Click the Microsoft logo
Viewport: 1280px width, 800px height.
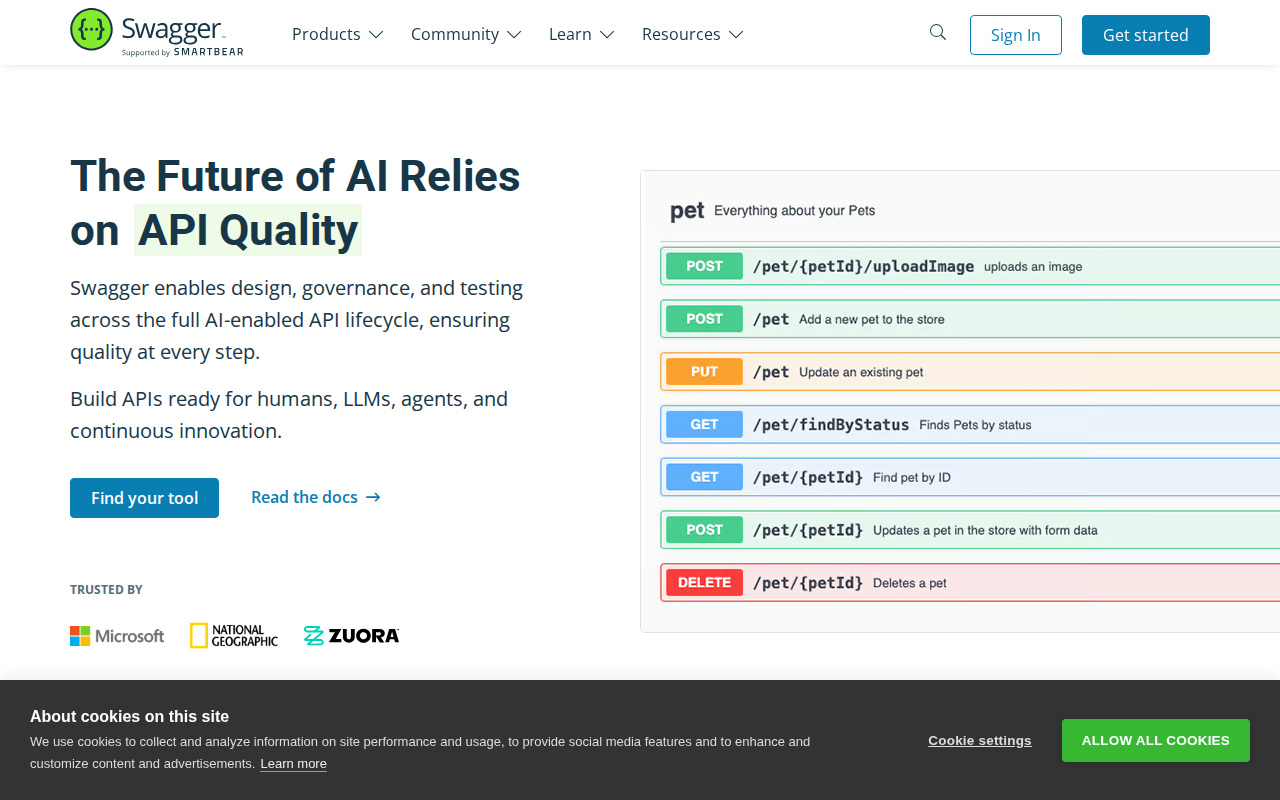tap(117, 636)
